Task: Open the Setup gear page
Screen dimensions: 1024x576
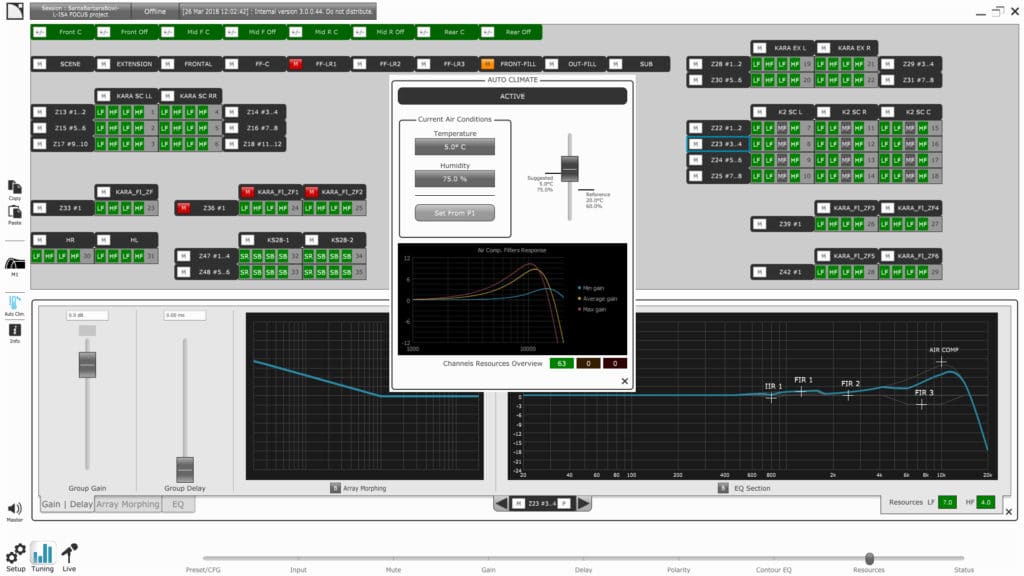Action: point(16,553)
